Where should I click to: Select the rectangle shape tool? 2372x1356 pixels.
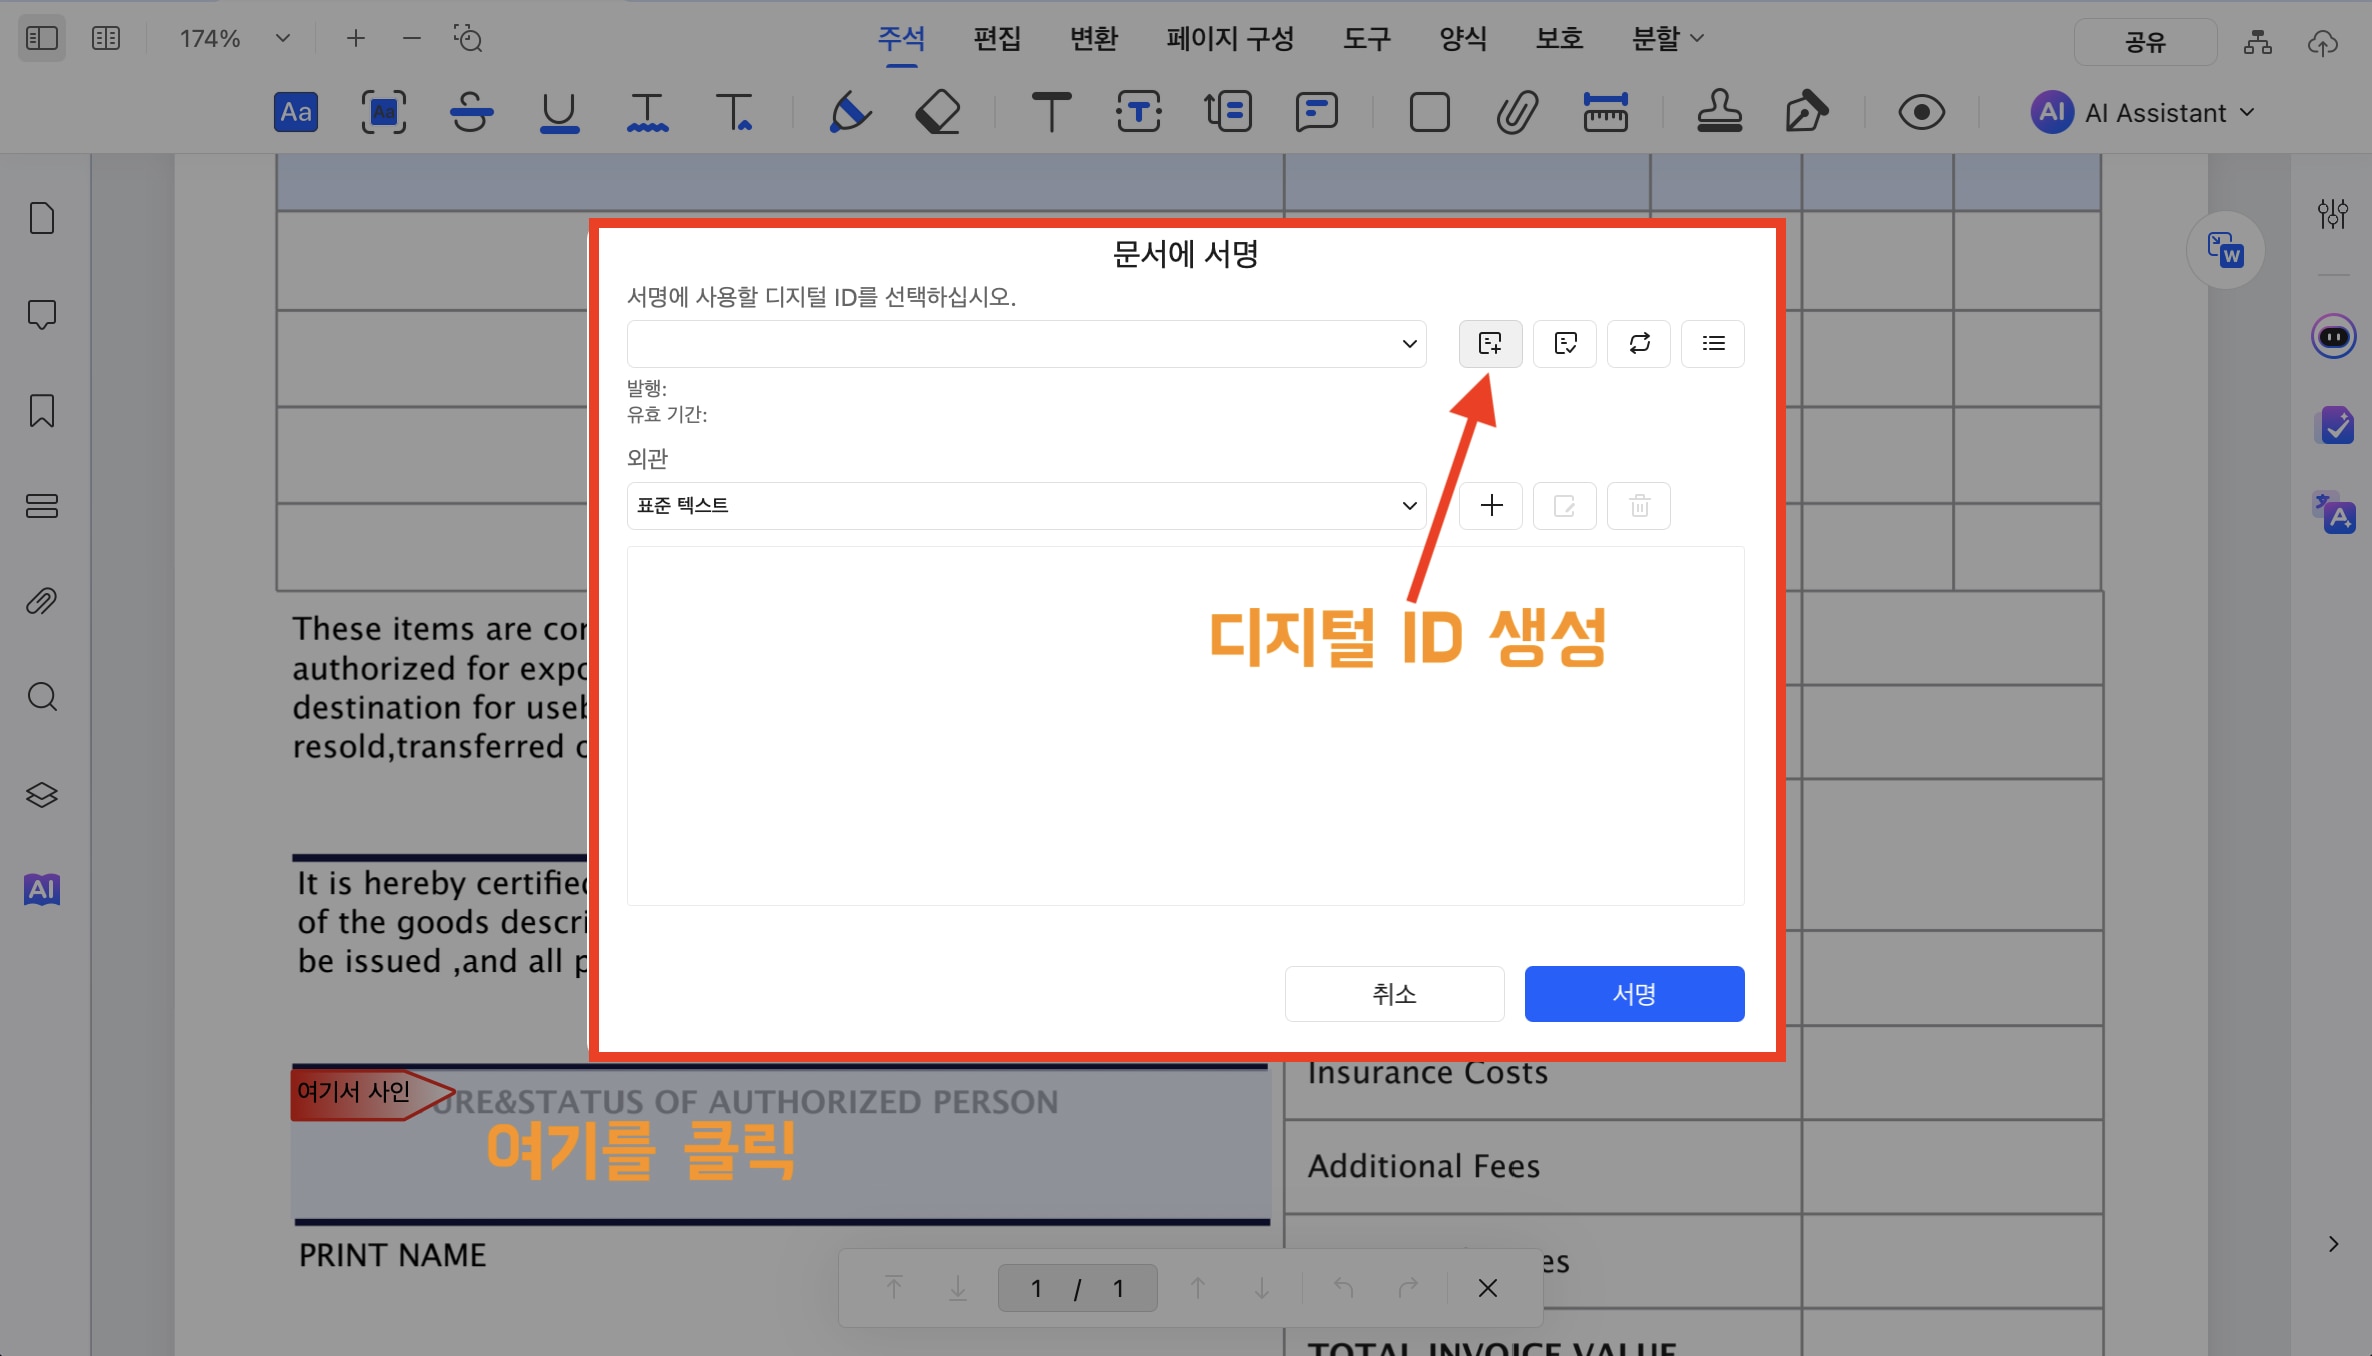tap(1429, 112)
